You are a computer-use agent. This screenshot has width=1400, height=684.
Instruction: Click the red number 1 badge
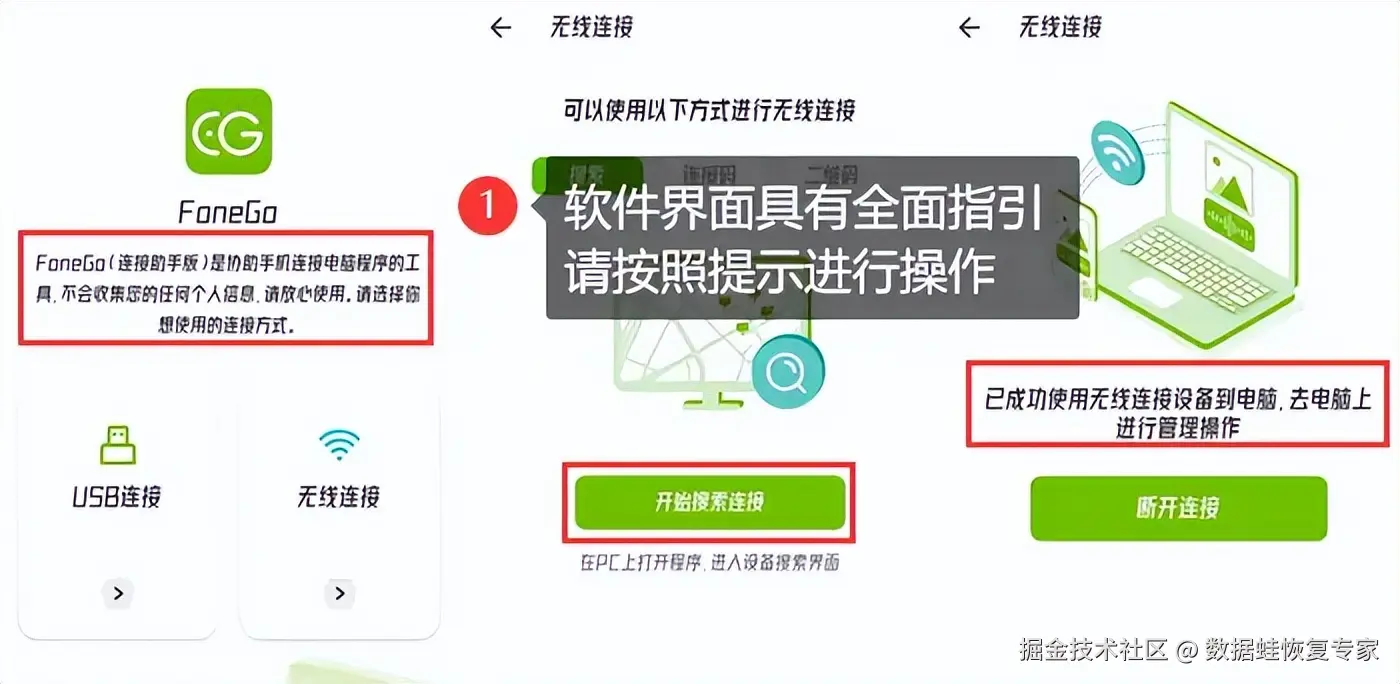tap(488, 204)
